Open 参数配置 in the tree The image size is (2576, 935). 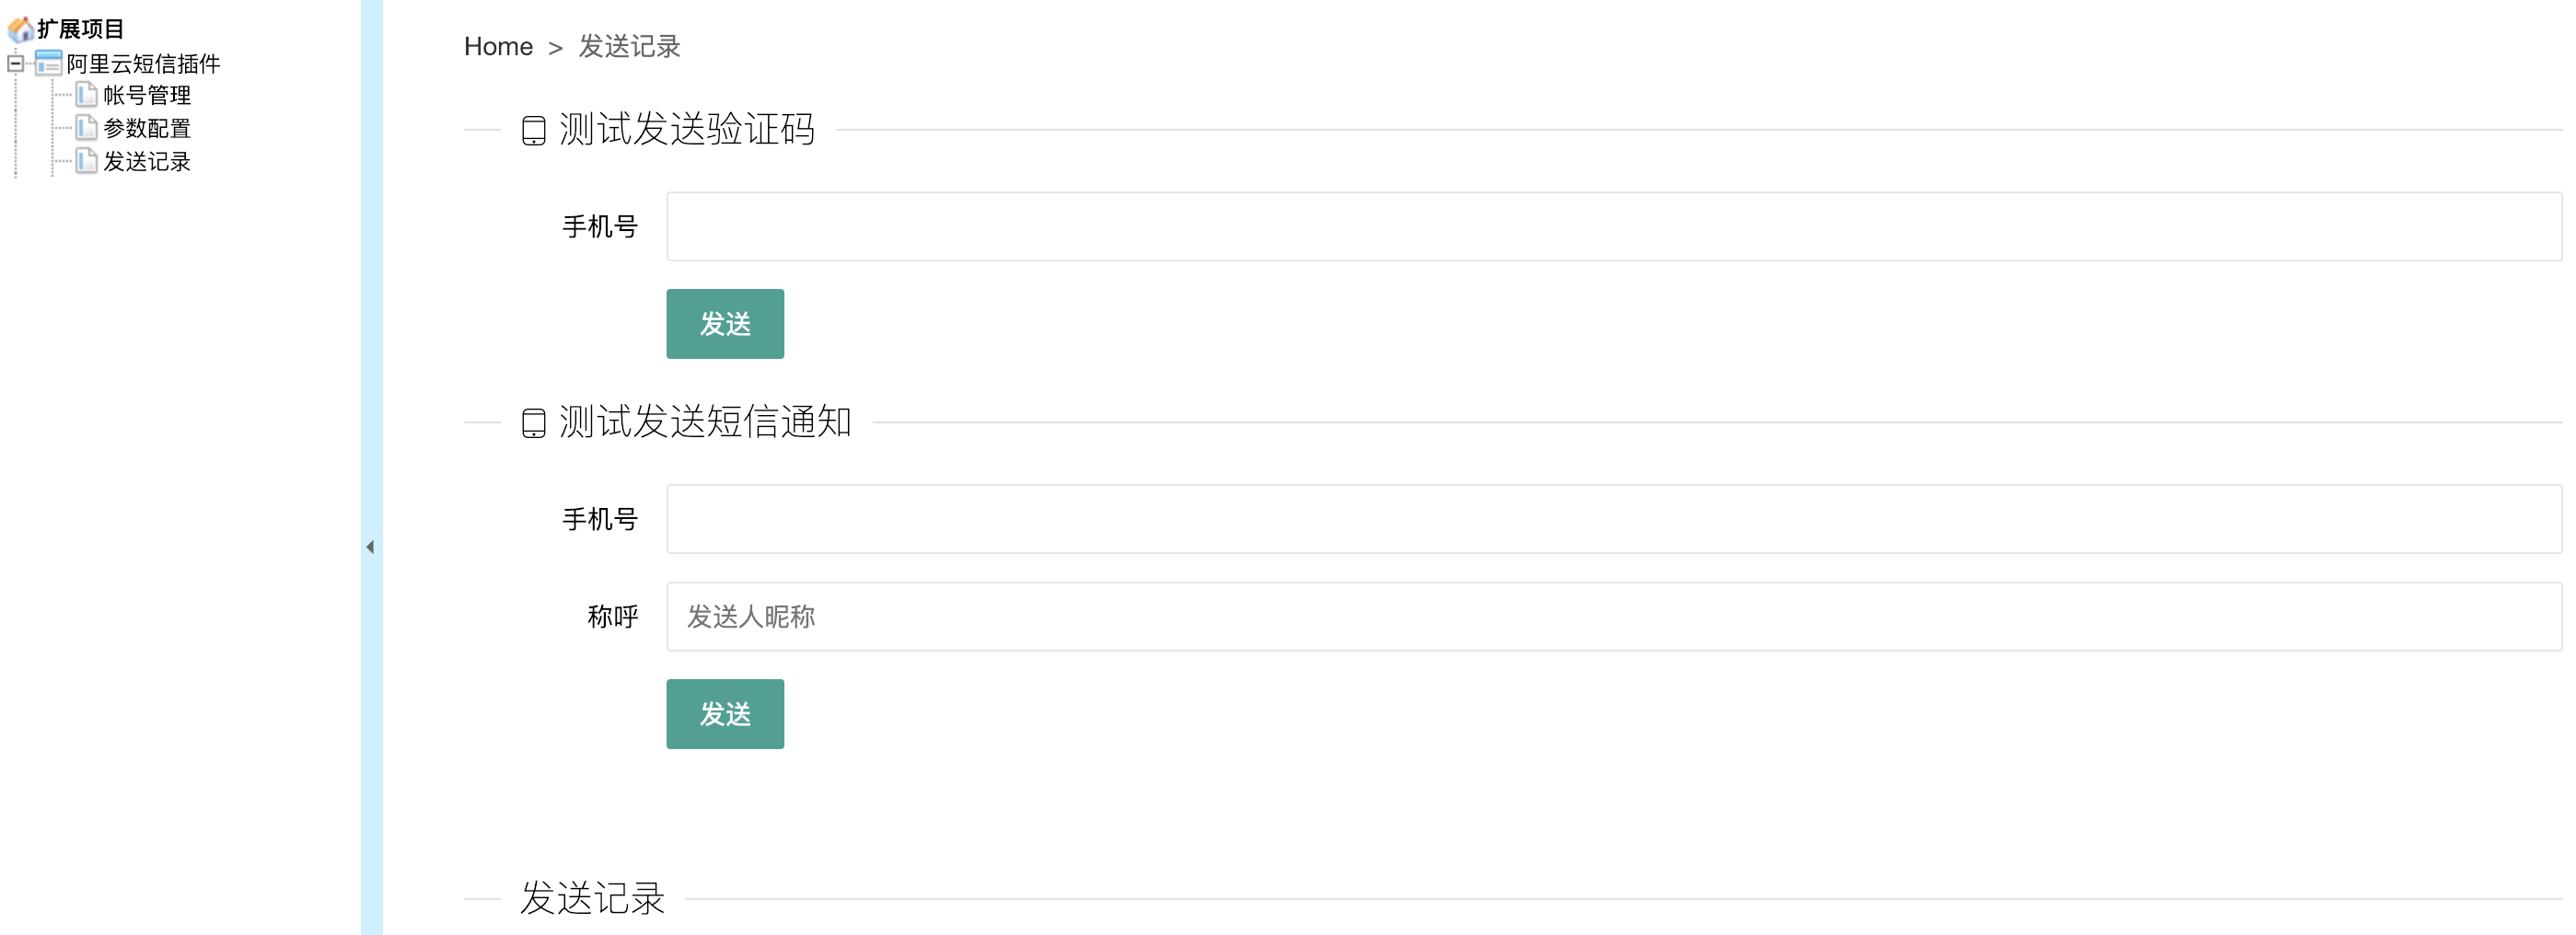point(147,128)
